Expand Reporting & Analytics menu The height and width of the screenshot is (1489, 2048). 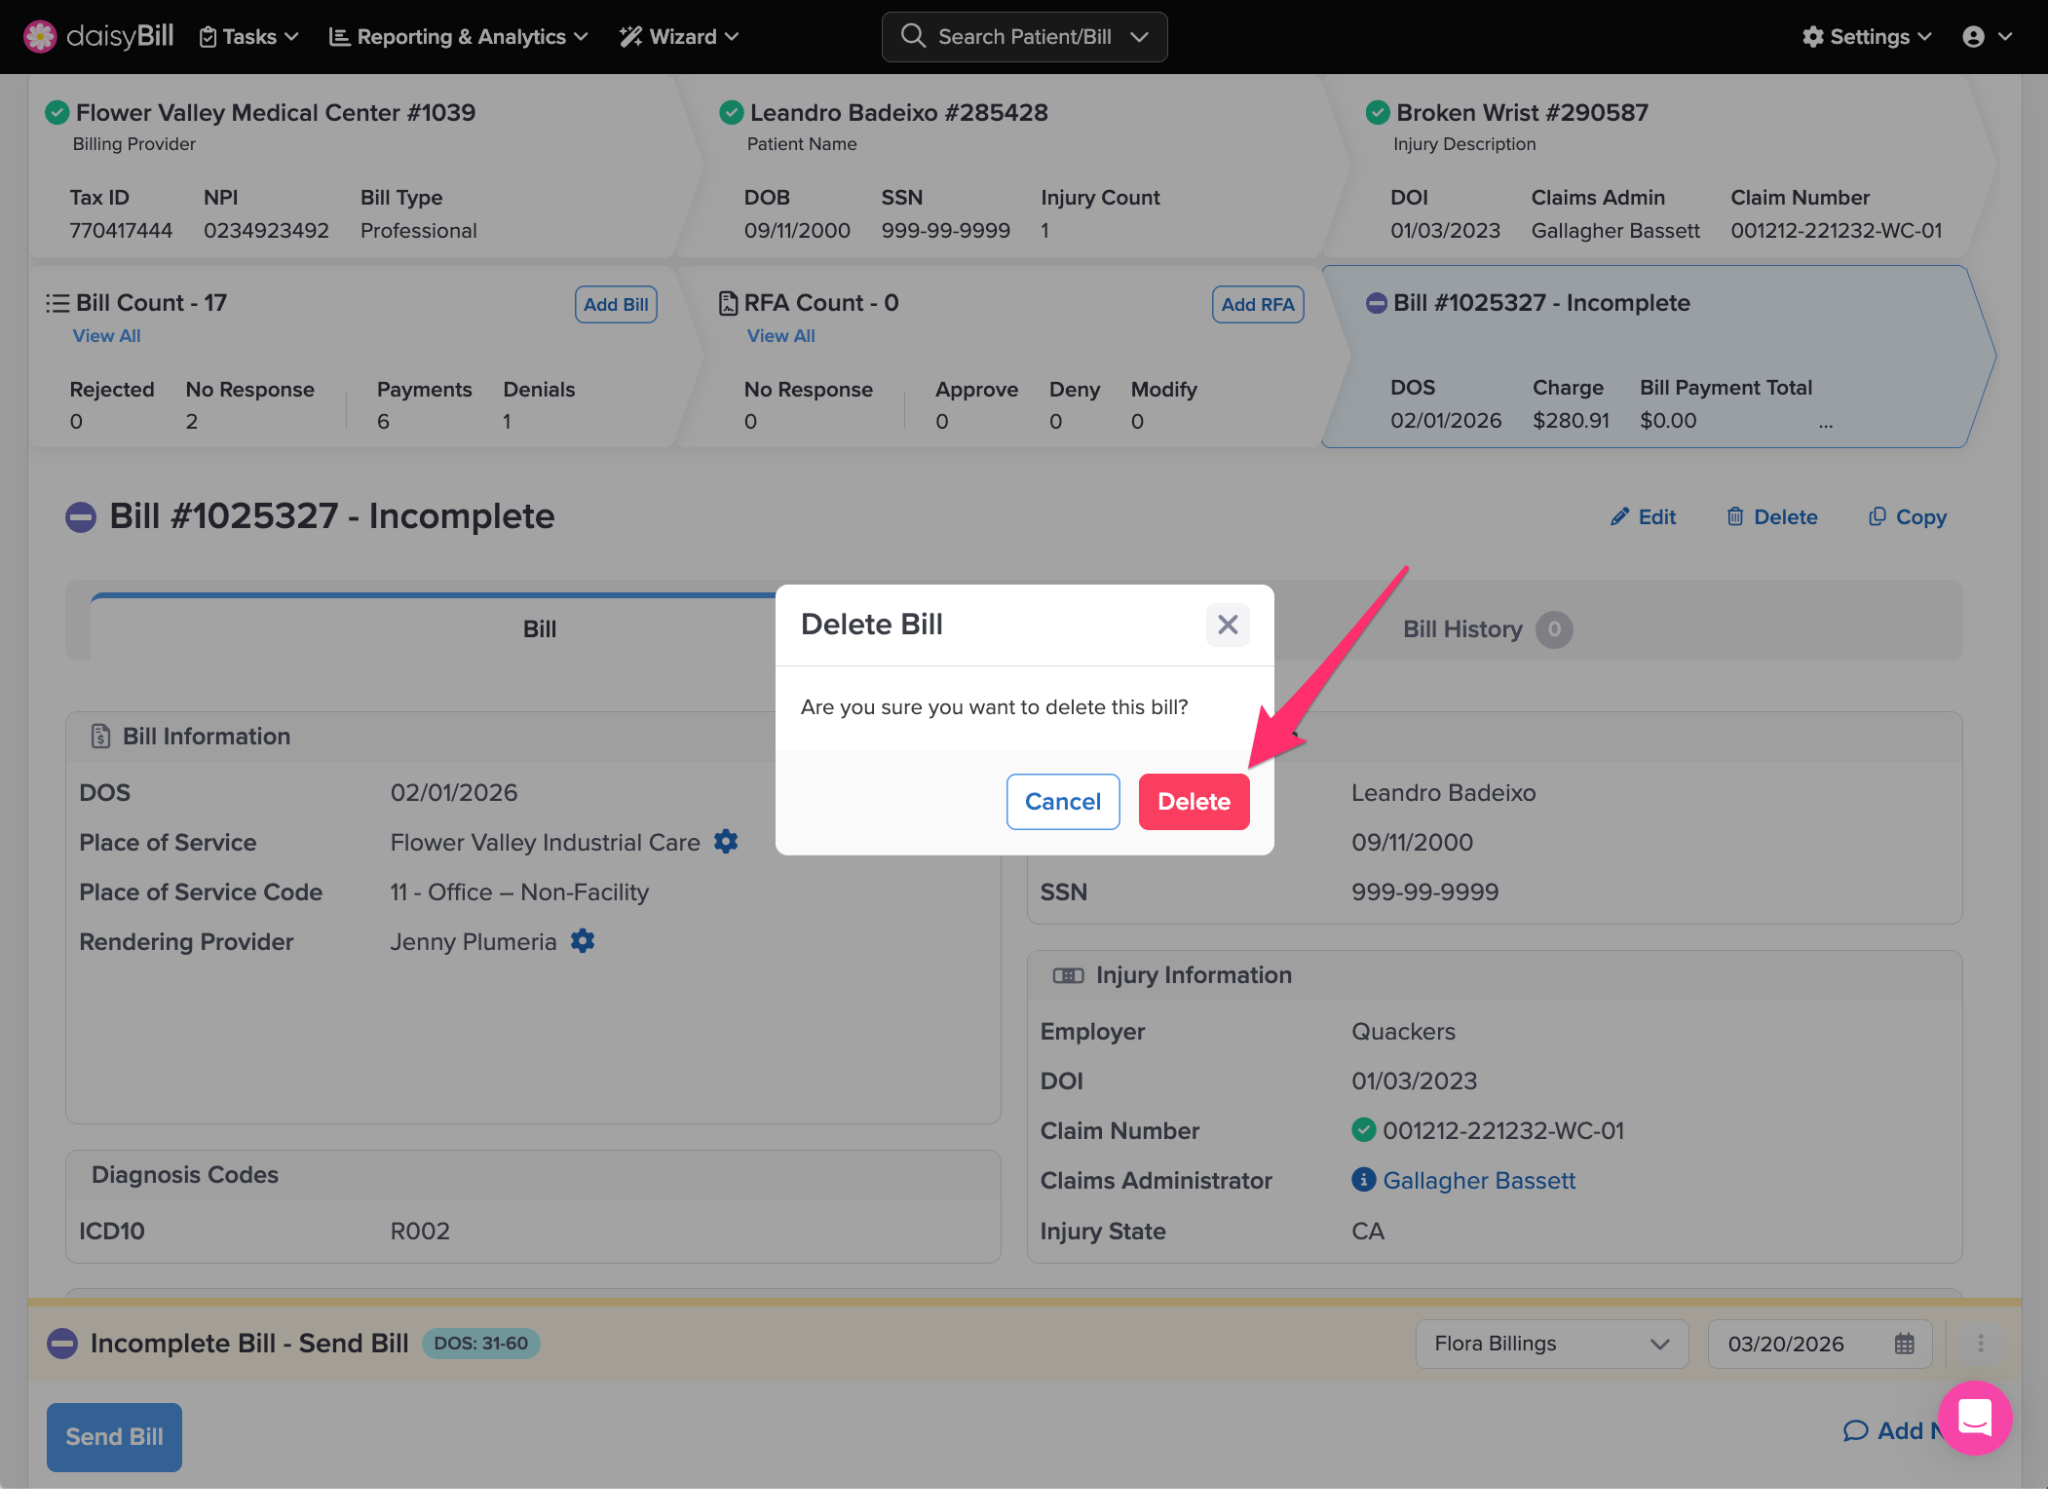point(458,37)
